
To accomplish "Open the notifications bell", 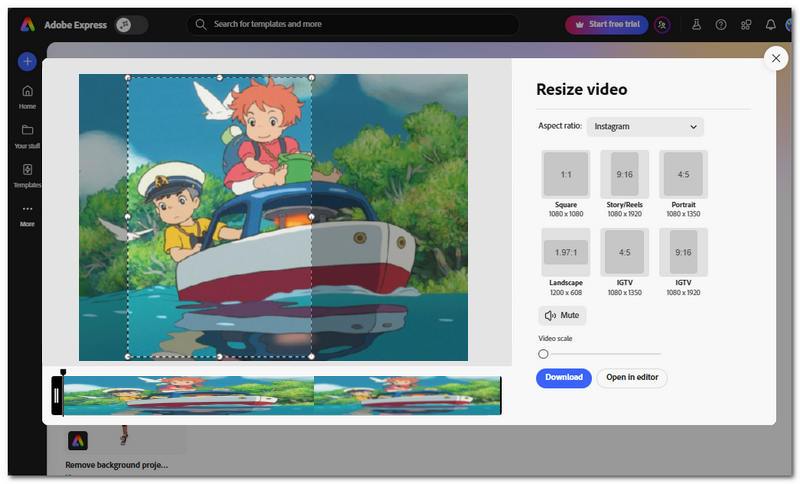I will click(770, 24).
